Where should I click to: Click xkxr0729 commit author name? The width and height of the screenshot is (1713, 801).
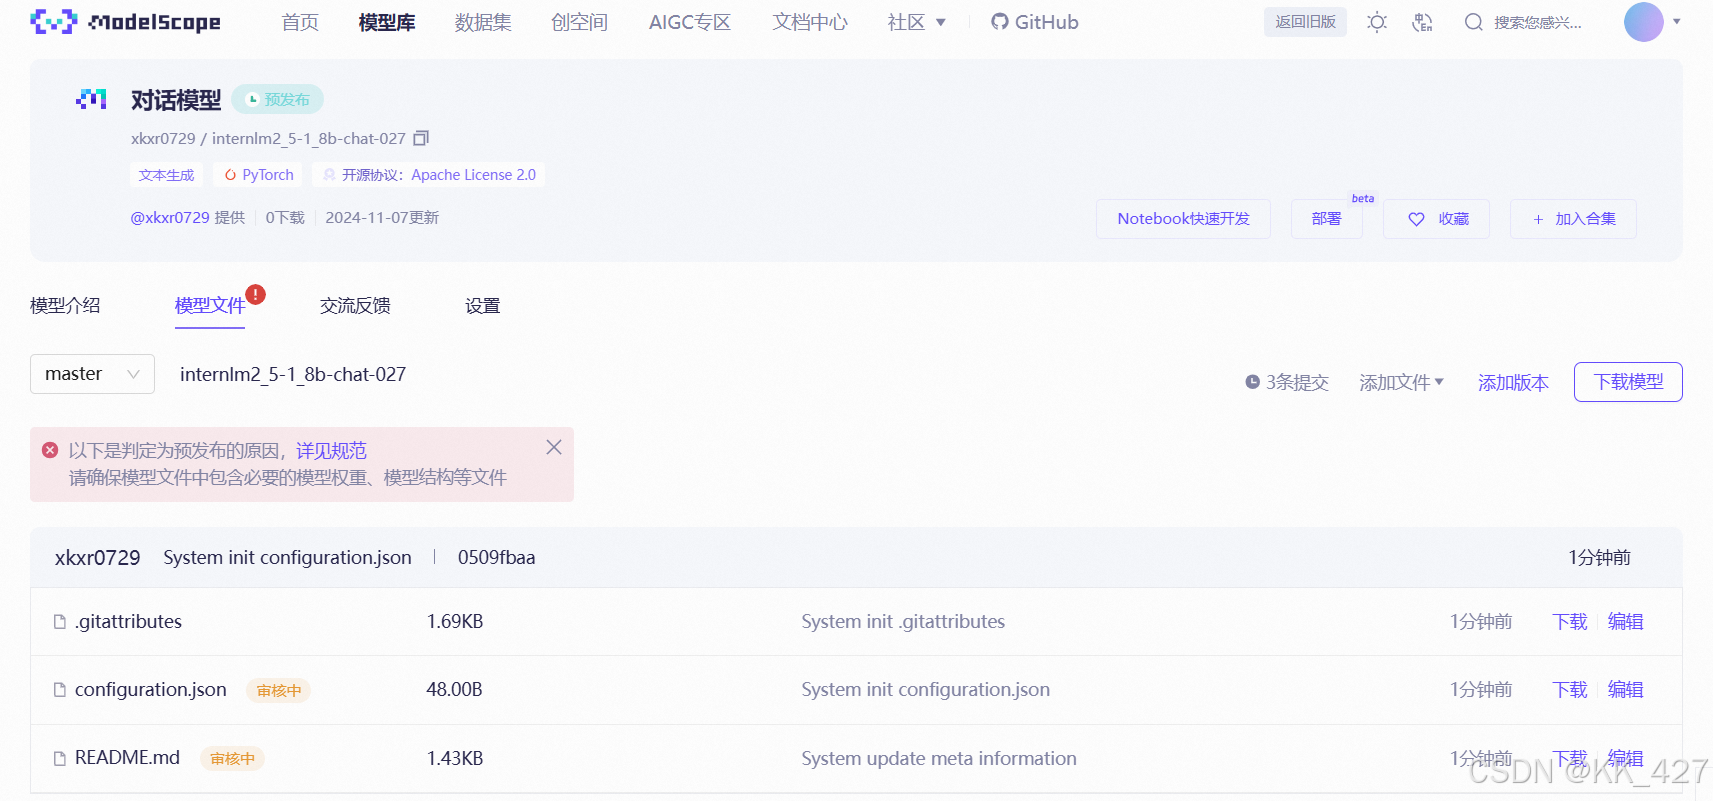point(97,557)
